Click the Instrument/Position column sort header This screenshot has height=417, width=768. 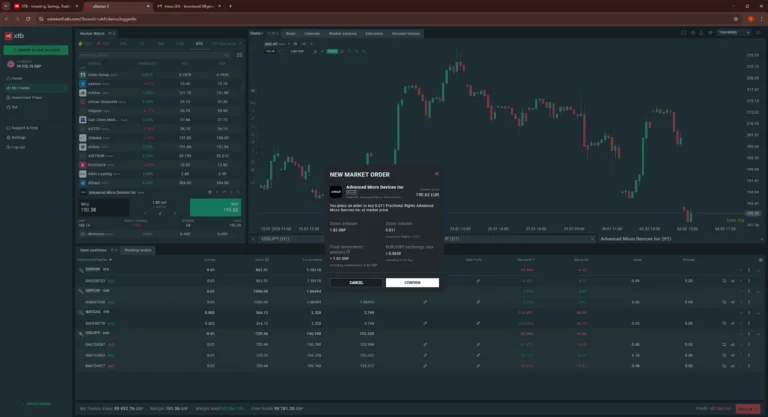tap(95, 260)
